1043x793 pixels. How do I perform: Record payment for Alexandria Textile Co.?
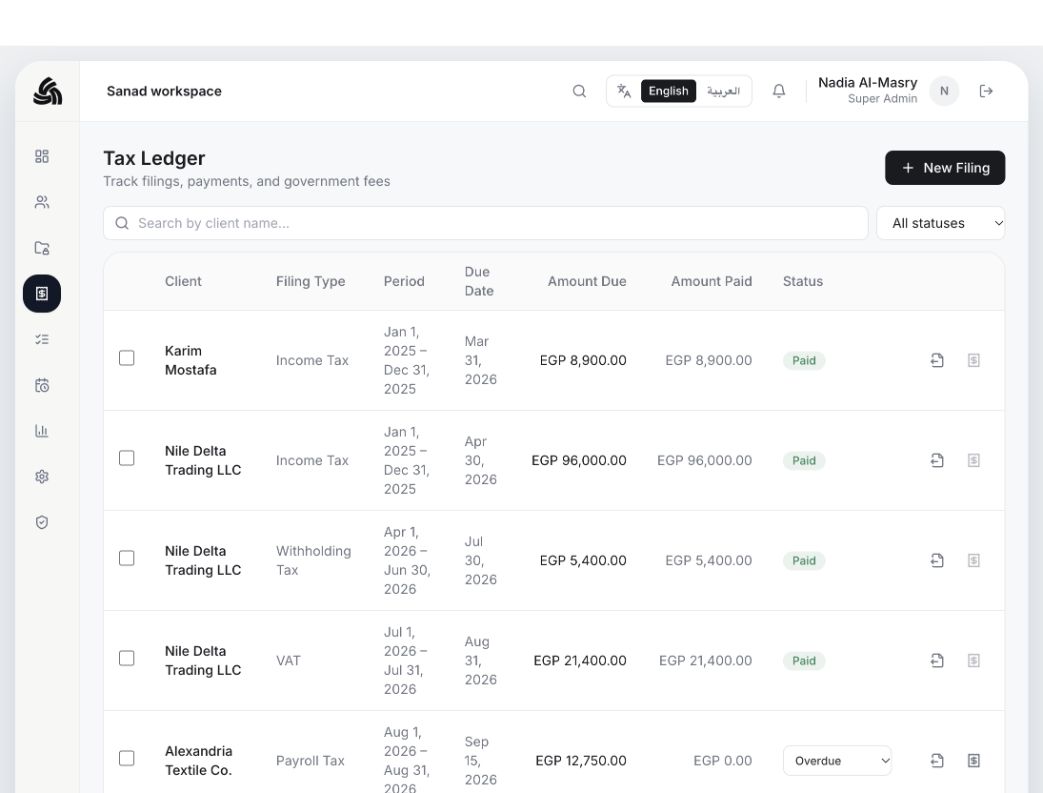coord(974,760)
